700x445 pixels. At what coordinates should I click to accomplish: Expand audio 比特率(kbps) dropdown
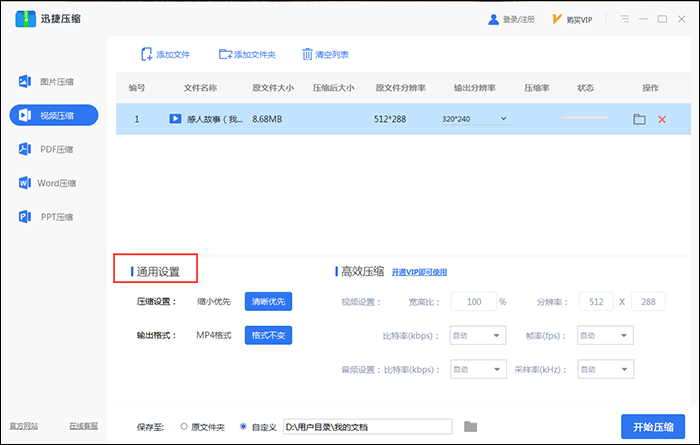click(478, 369)
